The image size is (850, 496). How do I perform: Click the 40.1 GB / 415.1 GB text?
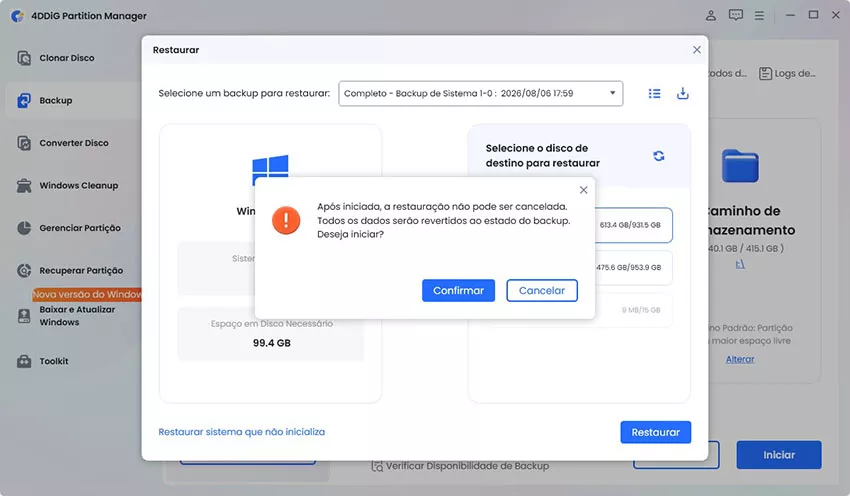pos(745,248)
